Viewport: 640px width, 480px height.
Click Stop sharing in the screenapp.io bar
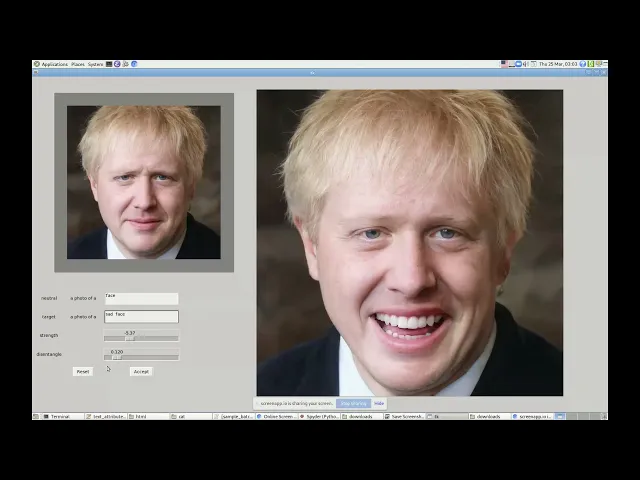353,403
